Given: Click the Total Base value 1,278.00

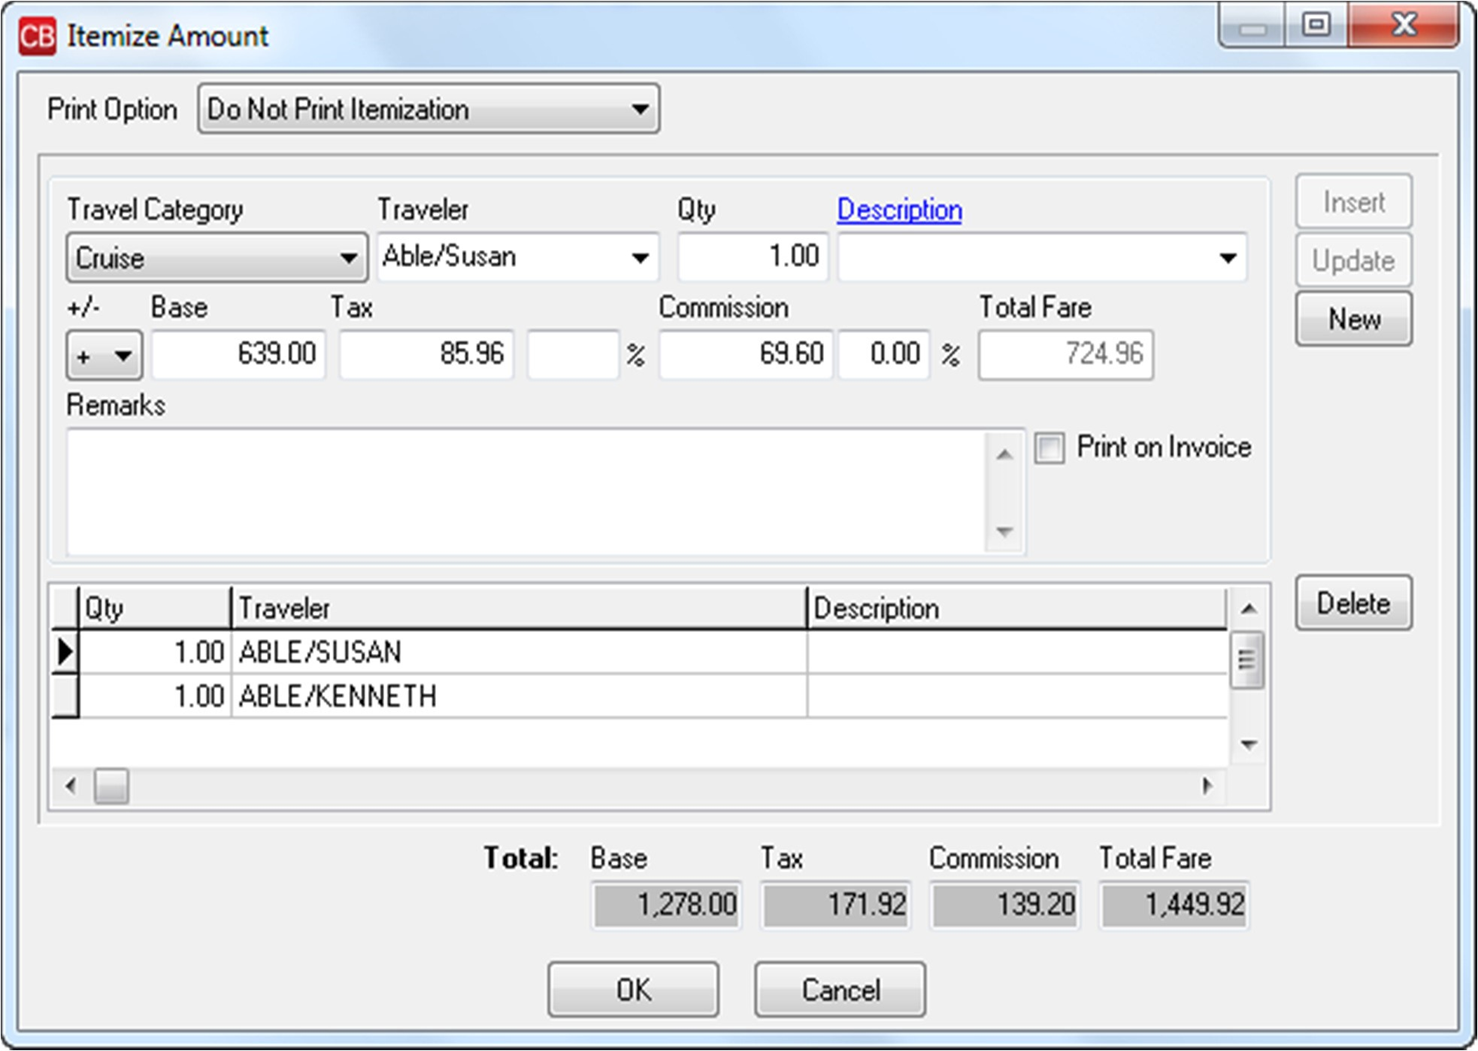Looking at the screenshot, I should (667, 905).
